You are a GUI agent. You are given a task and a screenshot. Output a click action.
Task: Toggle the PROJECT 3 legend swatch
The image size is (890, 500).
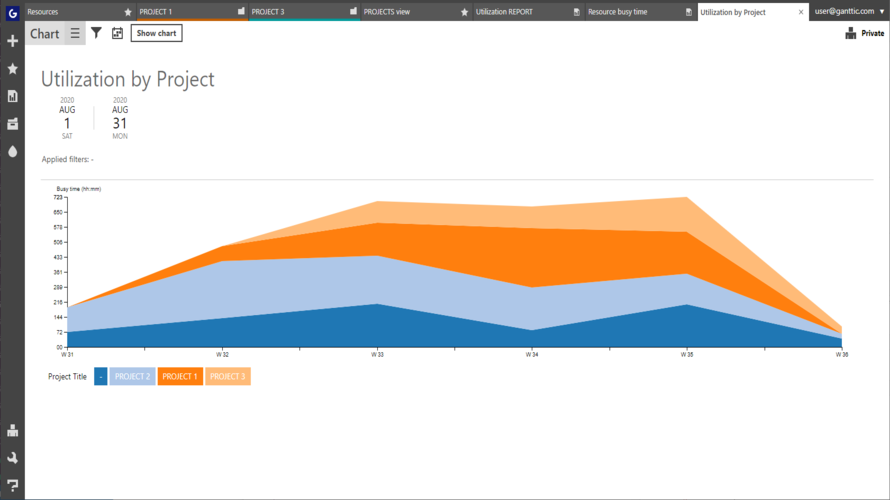pyautogui.click(x=228, y=376)
